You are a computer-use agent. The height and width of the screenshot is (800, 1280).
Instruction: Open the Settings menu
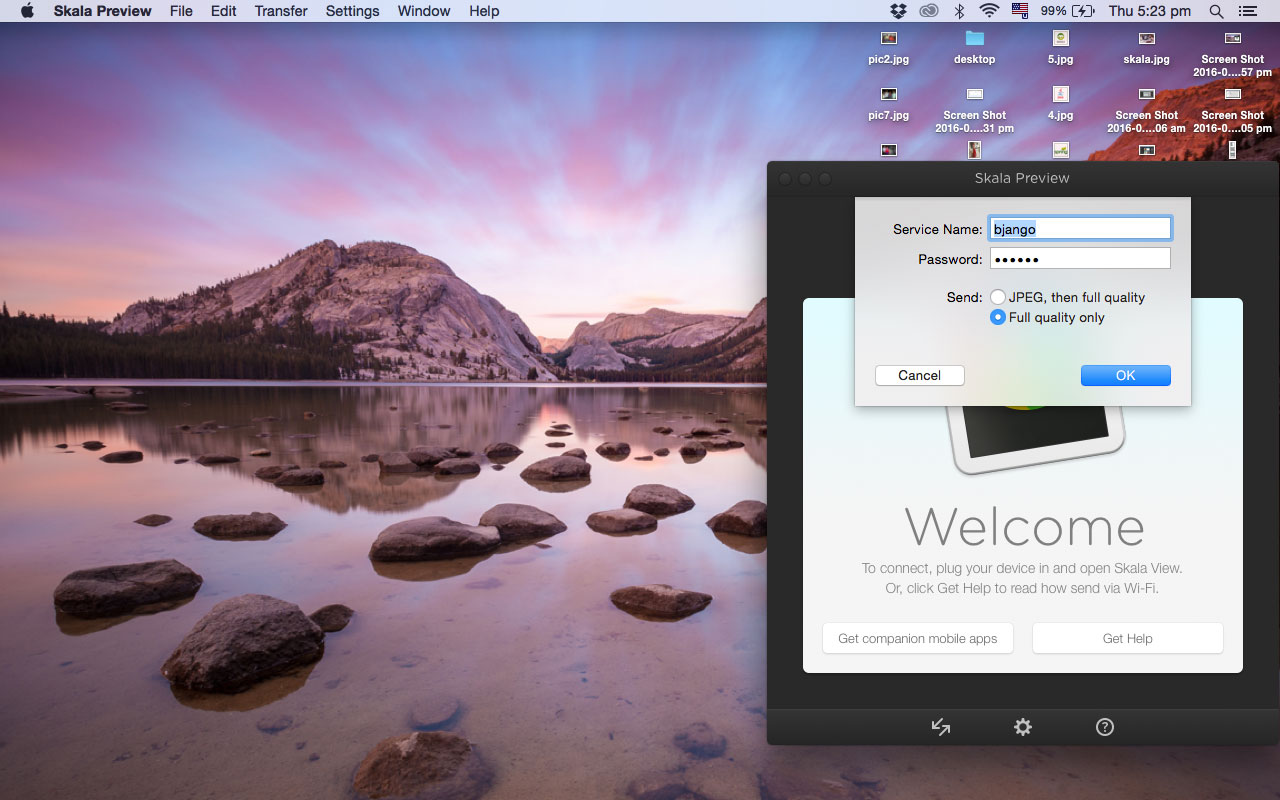(352, 11)
